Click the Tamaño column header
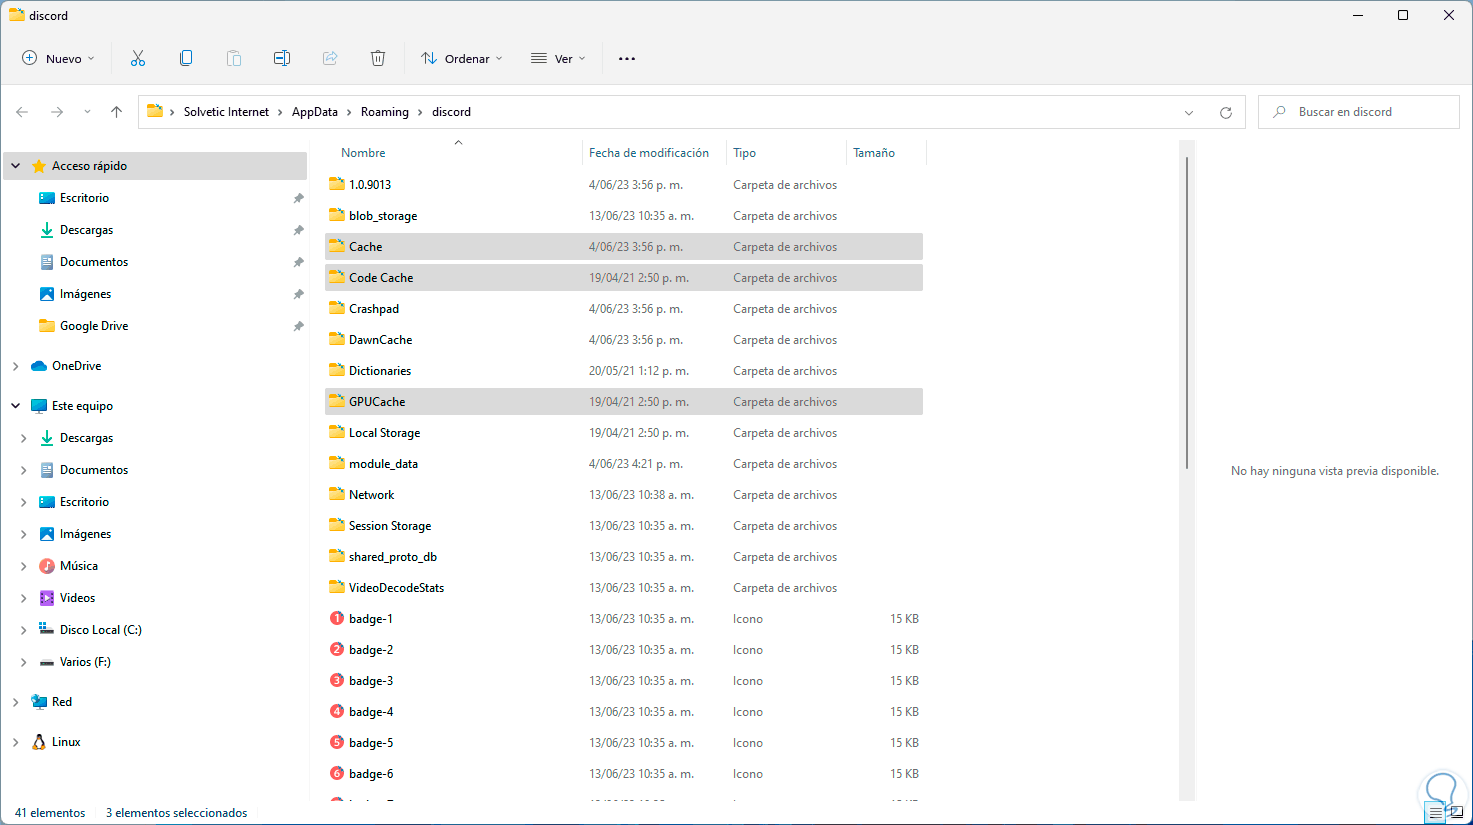 coord(874,153)
